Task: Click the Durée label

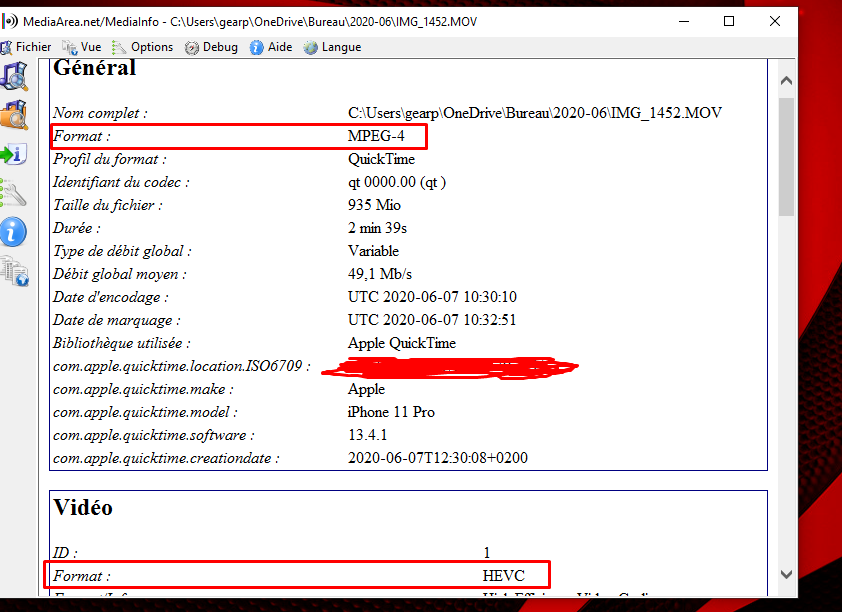Action: coord(77,229)
